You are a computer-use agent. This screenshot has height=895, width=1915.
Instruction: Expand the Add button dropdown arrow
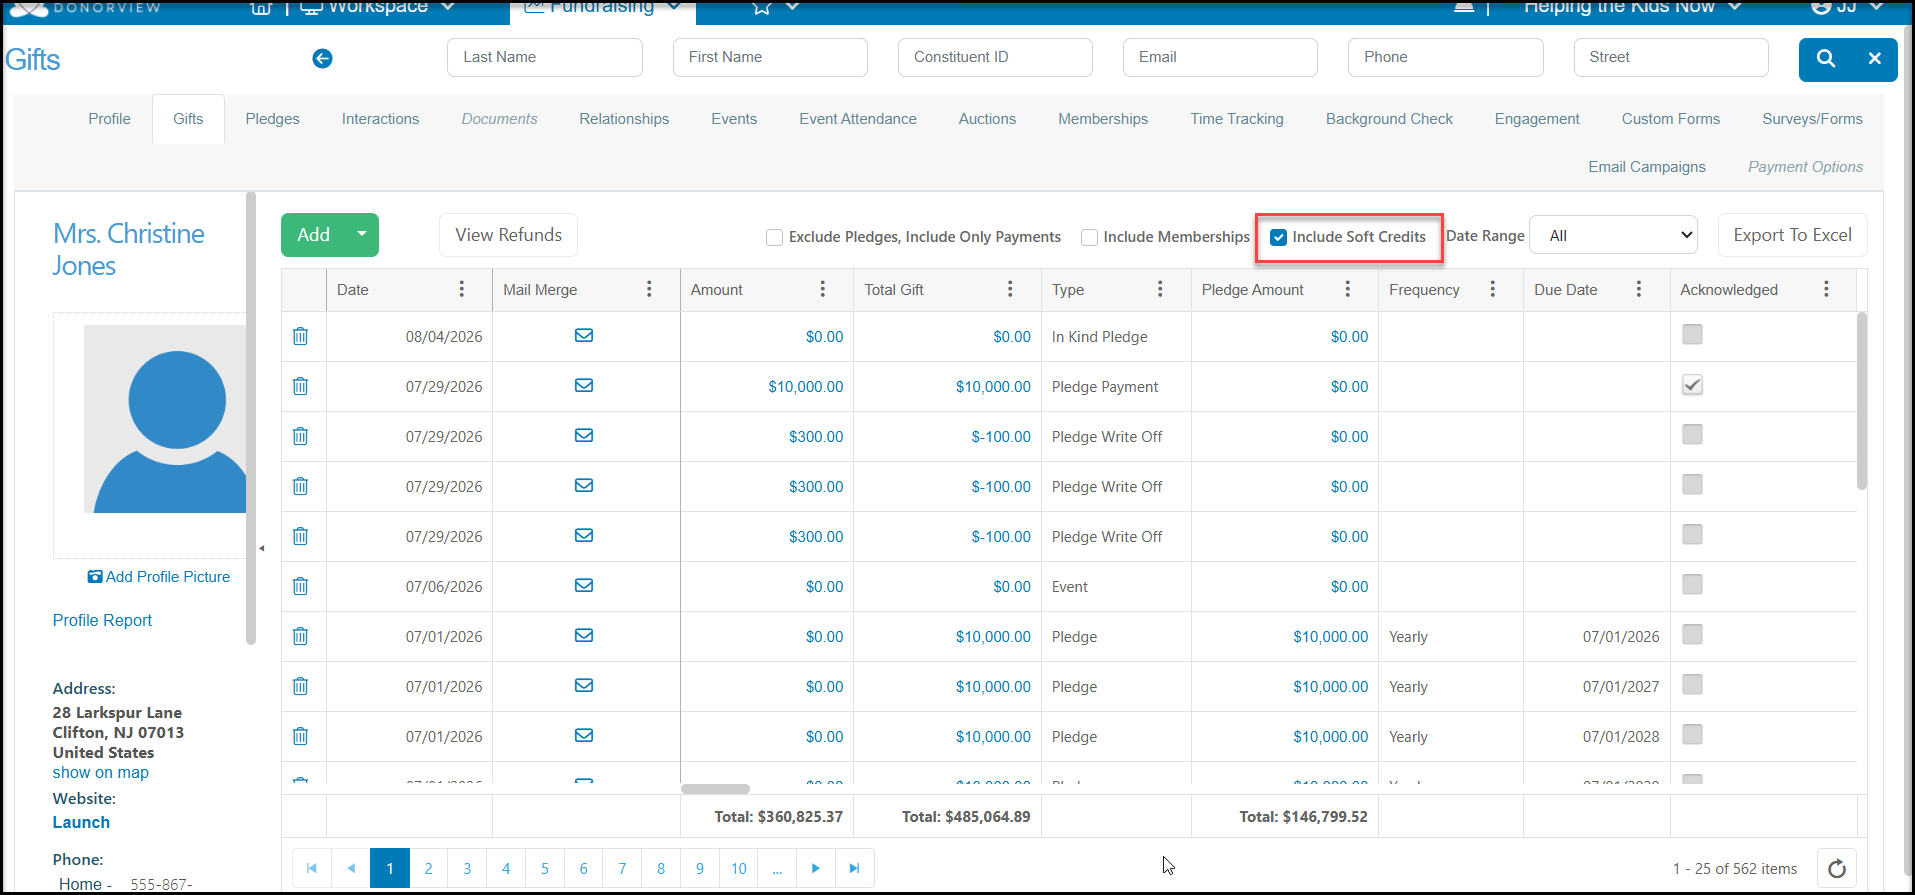[x=362, y=235]
